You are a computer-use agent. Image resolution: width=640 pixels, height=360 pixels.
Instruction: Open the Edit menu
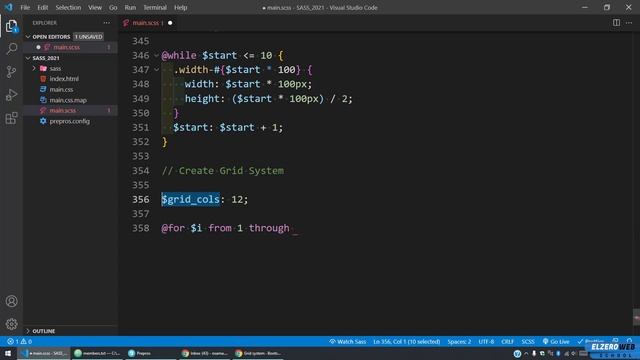click(x=42, y=7)
